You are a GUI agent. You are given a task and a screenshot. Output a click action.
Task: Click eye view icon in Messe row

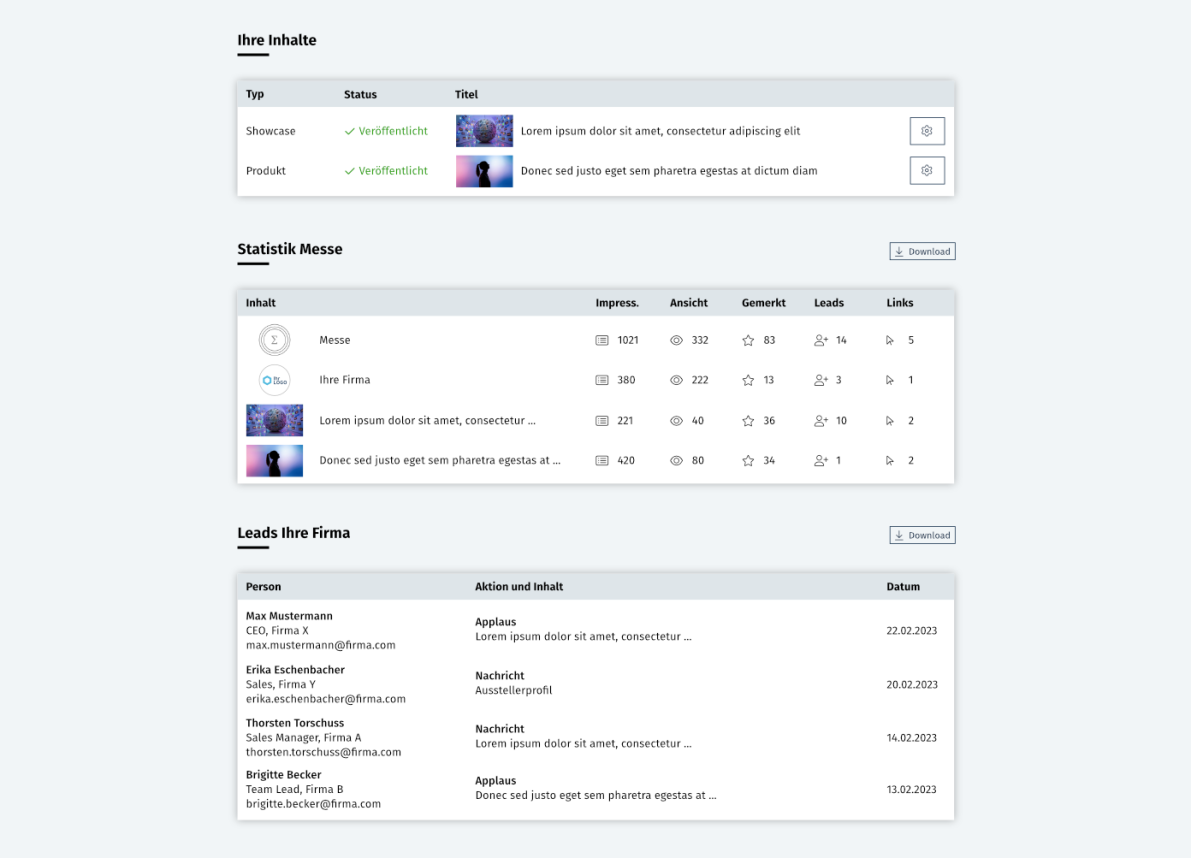click(x=676, y=340)
